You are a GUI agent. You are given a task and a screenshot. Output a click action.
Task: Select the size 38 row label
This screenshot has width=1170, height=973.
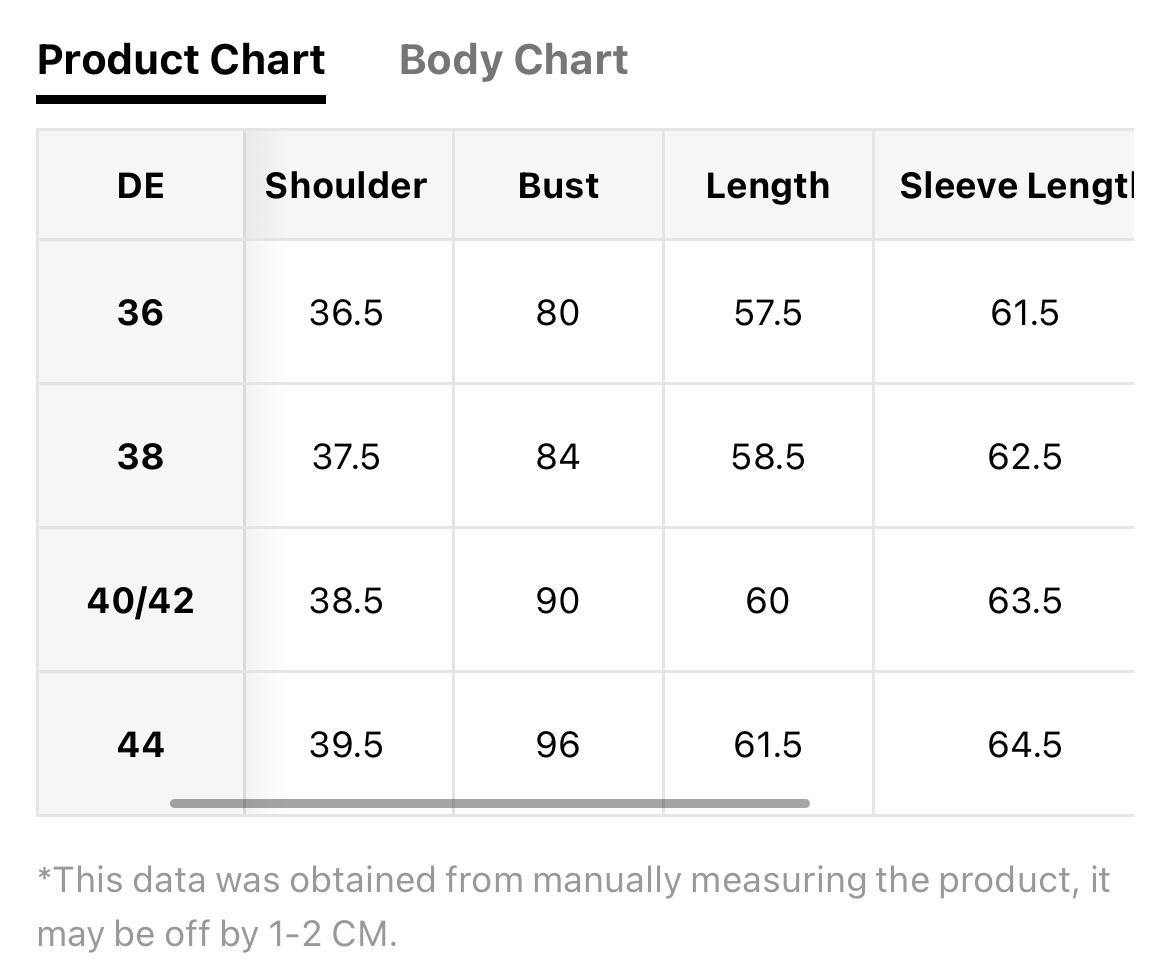pyautogui.click(x=140, y=456)
